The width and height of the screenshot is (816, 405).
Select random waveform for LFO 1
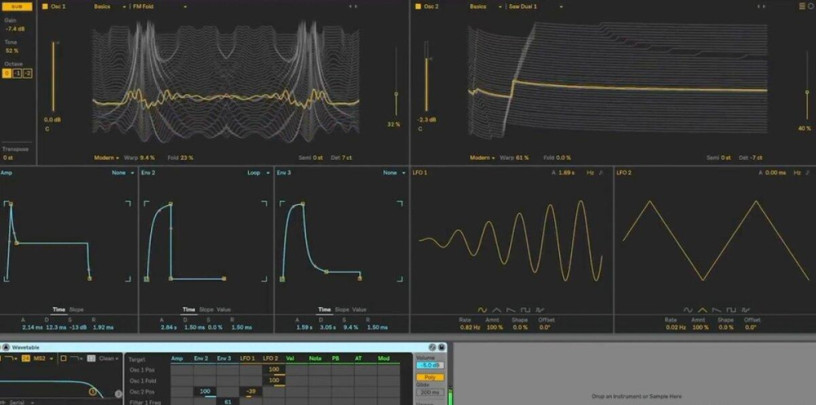(x=540, y=310)
